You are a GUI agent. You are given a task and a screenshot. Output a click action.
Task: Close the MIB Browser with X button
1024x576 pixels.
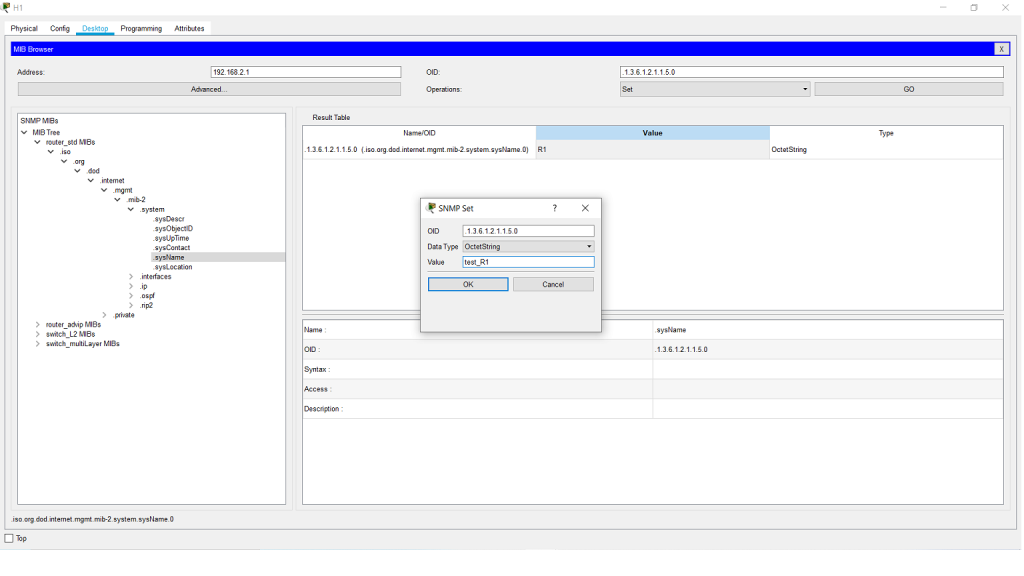(1001, 49)
